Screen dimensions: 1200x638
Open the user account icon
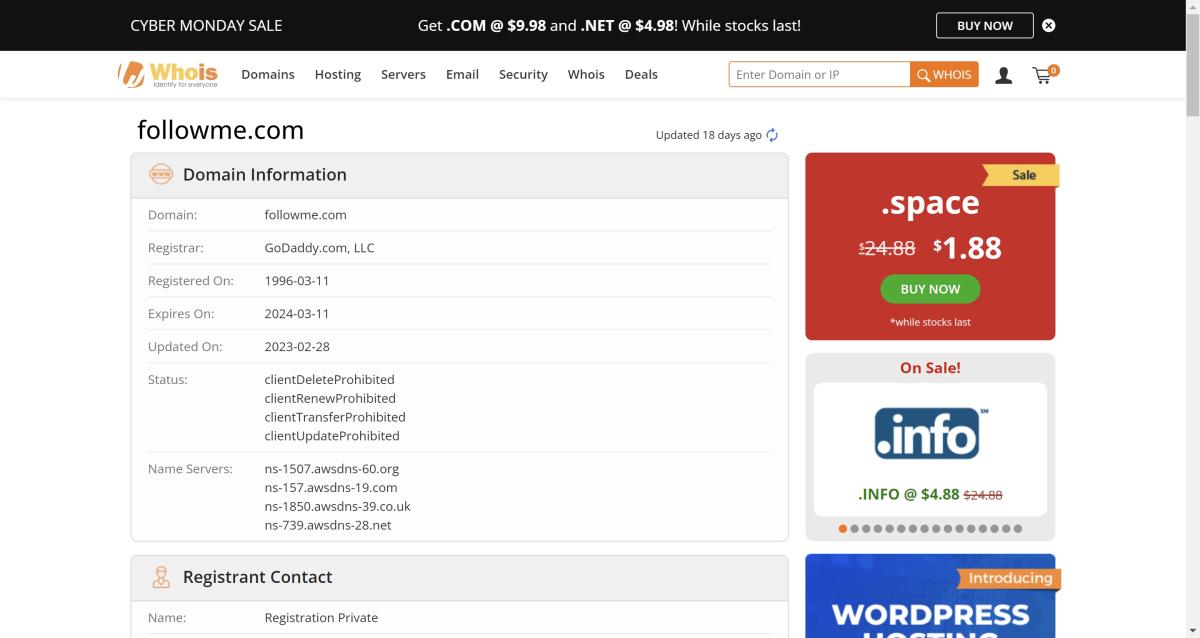(1003, 75)
